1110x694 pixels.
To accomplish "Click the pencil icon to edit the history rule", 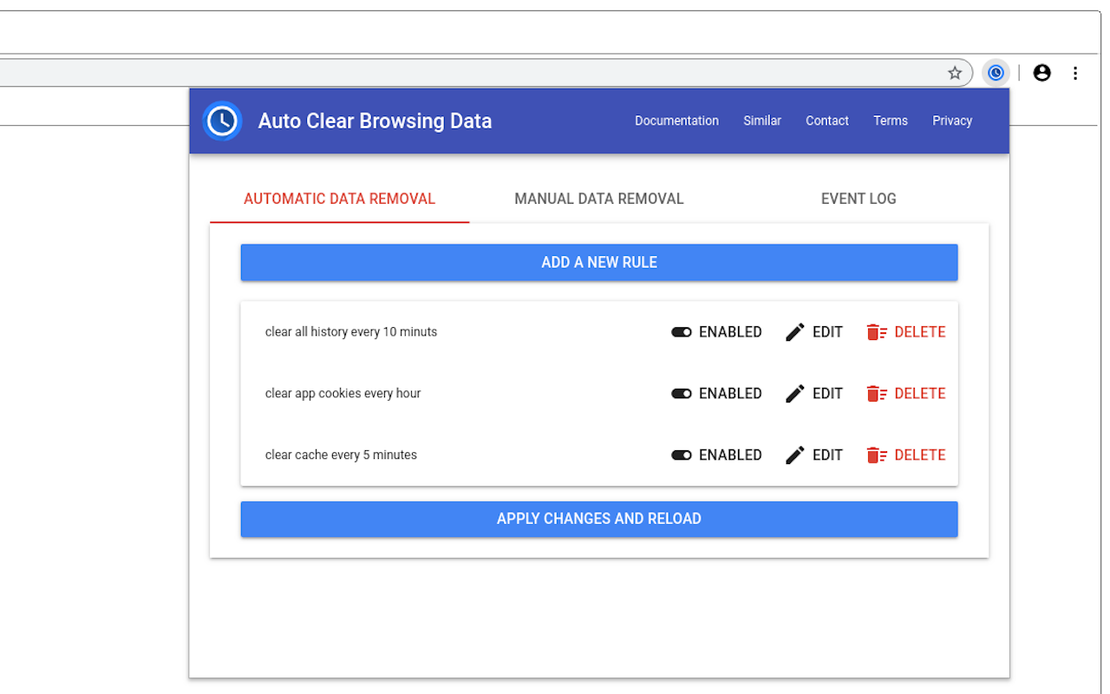I will pos(795,331).
